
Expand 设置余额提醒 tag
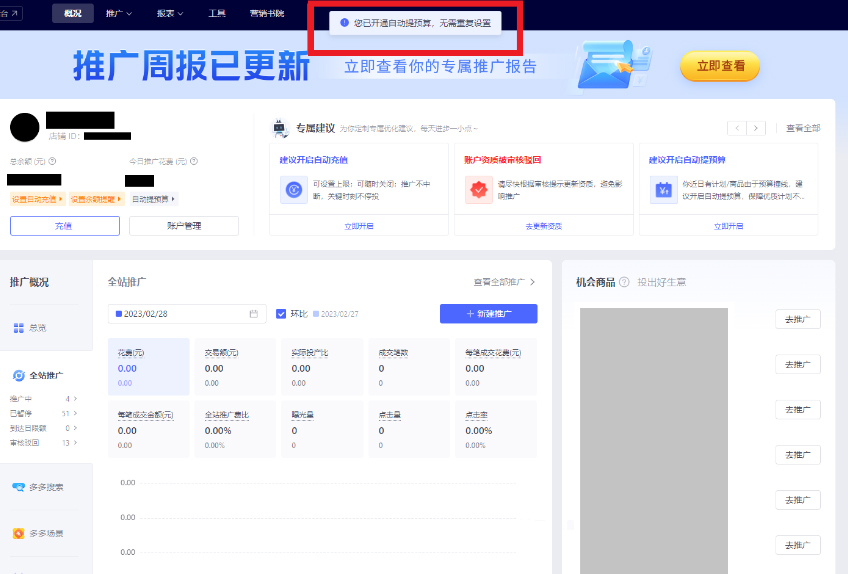click(96, 199)
